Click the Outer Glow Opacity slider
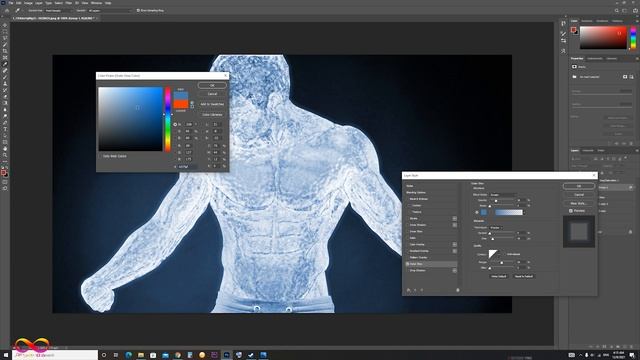Screen dimensions: 640x360 (503, 201)
